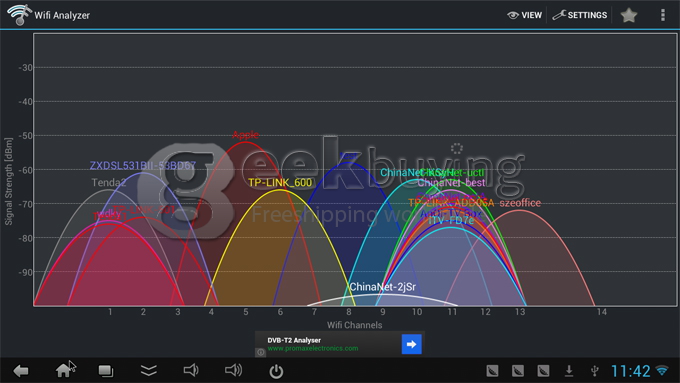Select the TP-LINK_600 network label
The height and width of the screenshot is (383, 680).
[x=280, y=183]
